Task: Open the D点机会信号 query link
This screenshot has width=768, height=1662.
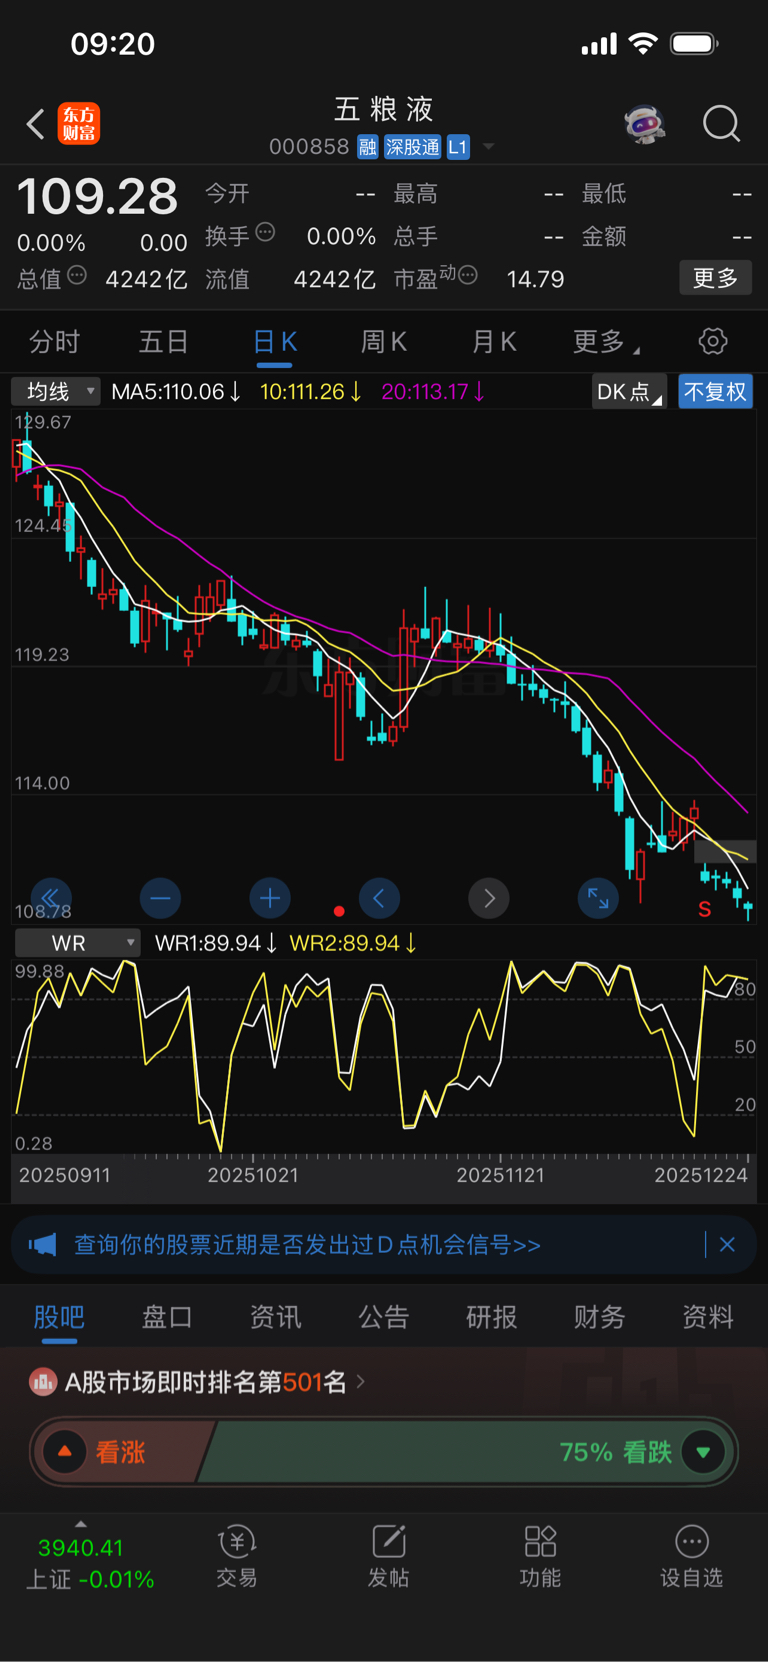Action: tap(307, 1245)
